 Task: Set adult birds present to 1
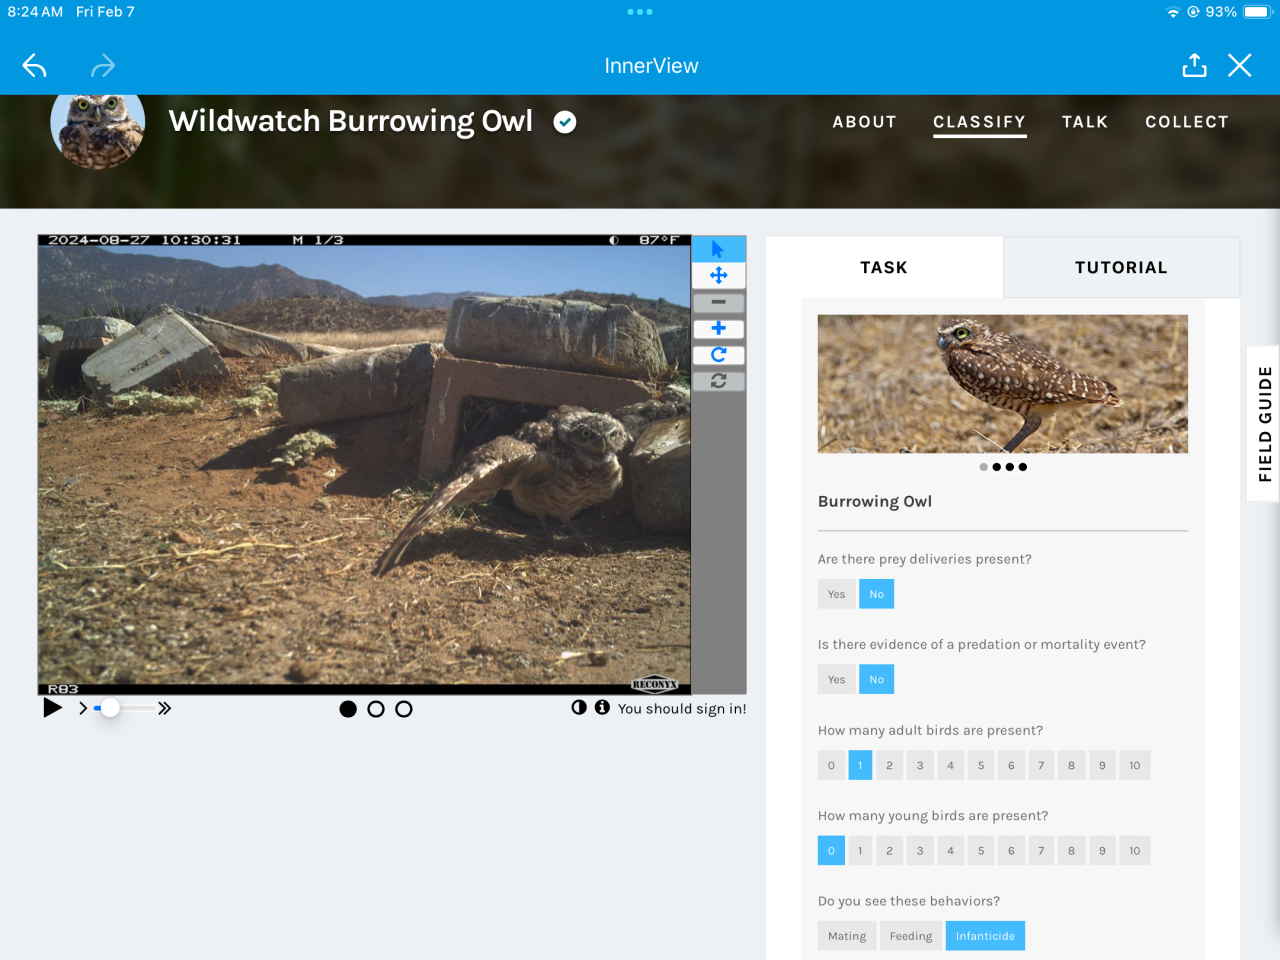(x=860, y=765)
